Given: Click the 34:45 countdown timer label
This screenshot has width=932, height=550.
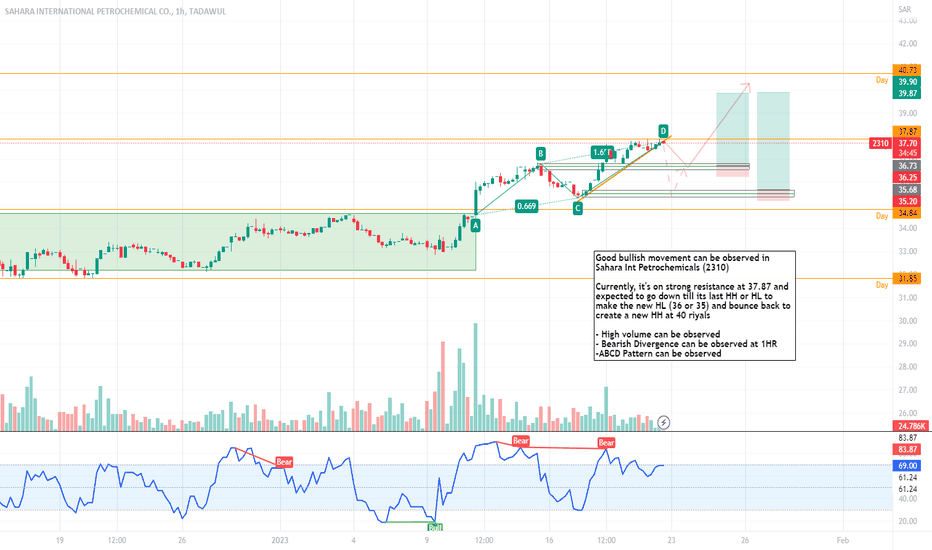Looking at the screenshot, I should [907, 153].
